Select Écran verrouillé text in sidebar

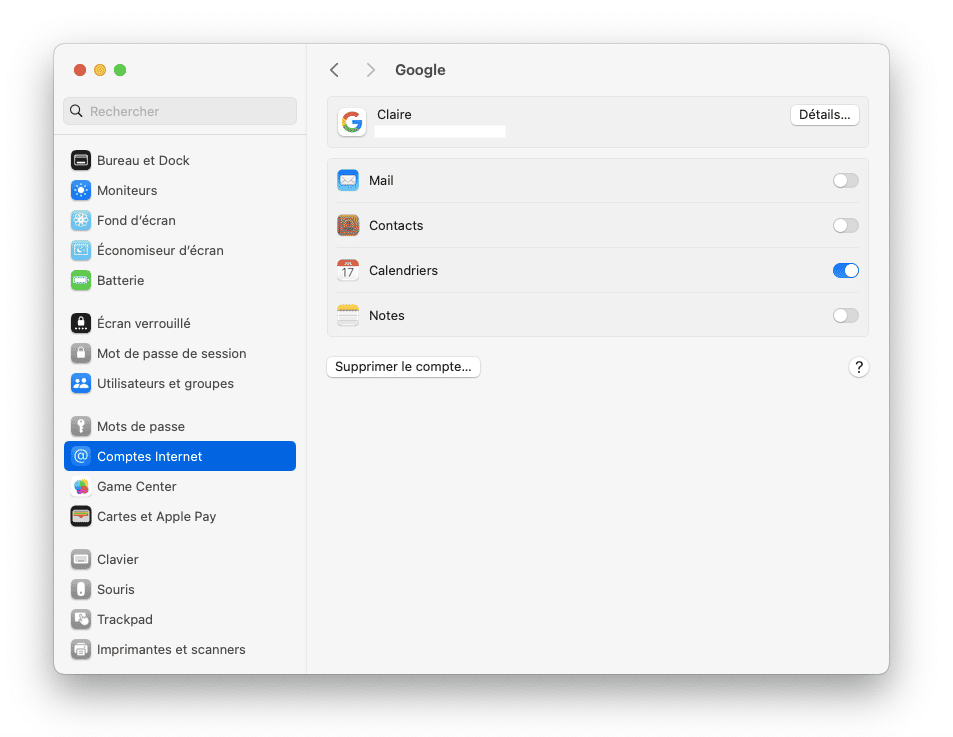tap(143, 323)
